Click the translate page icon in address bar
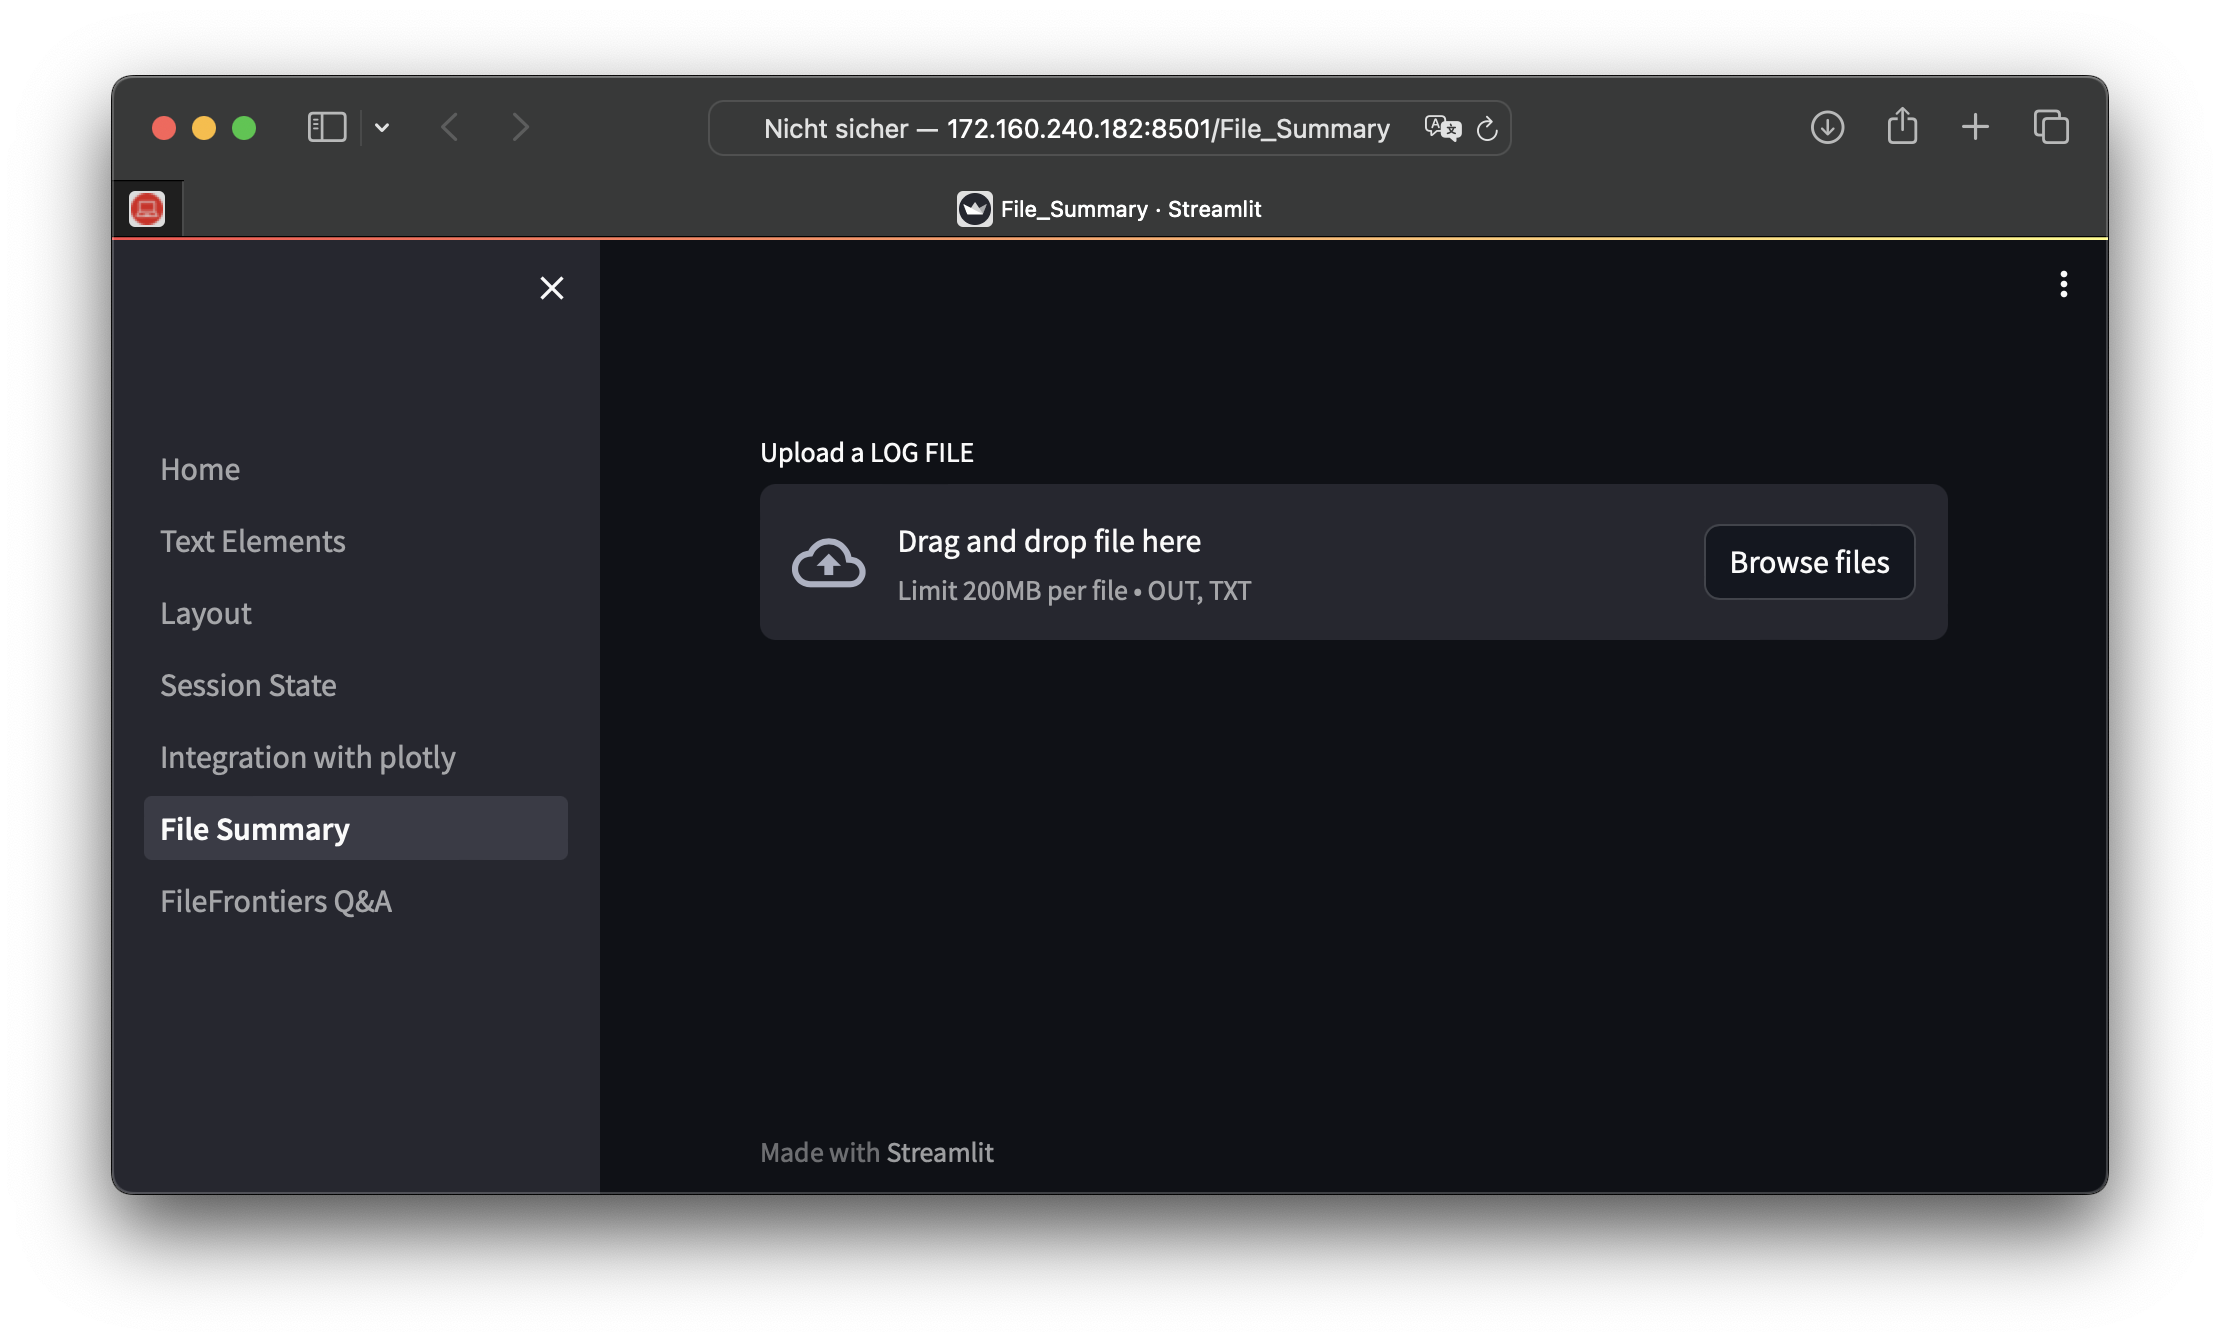 1442,128
